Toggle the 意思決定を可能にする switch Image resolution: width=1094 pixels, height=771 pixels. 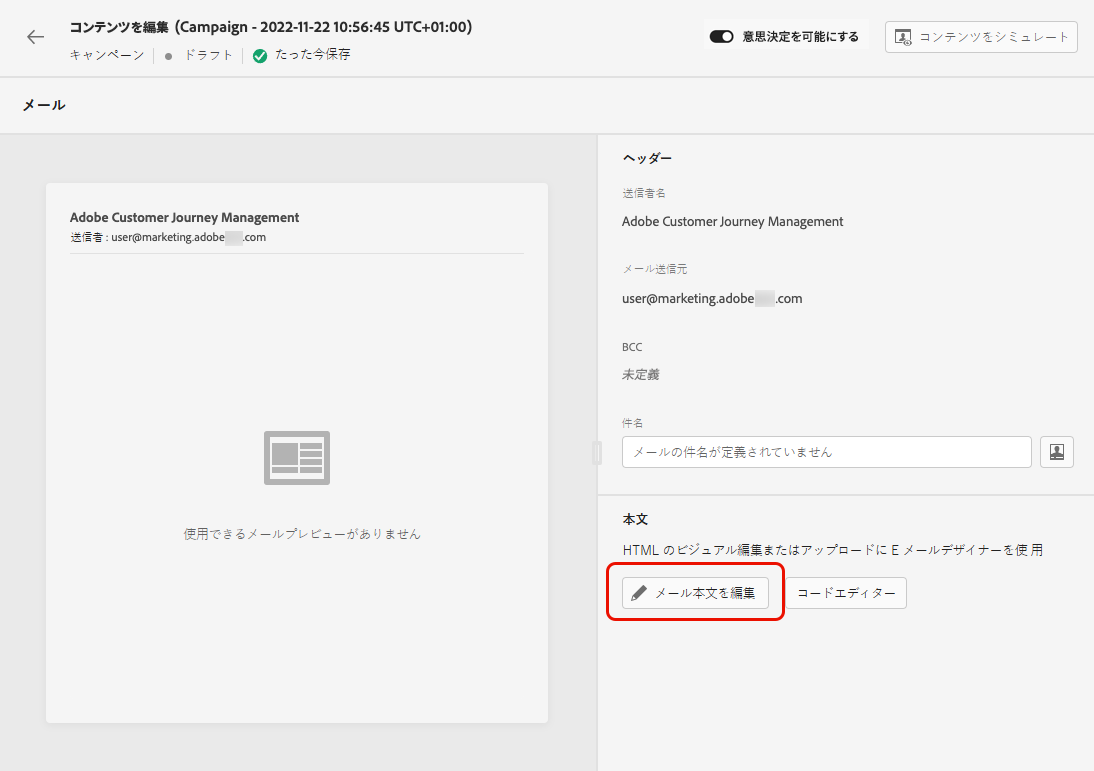721,37
